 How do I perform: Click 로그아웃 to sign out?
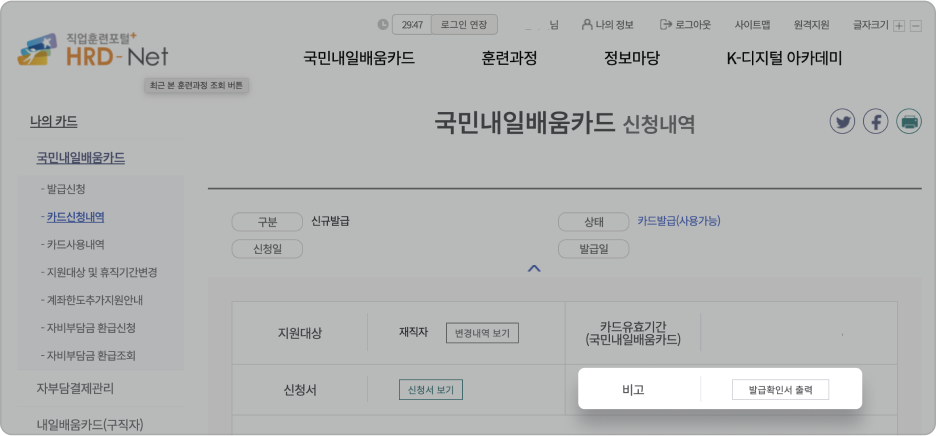(x=685, y=24)
